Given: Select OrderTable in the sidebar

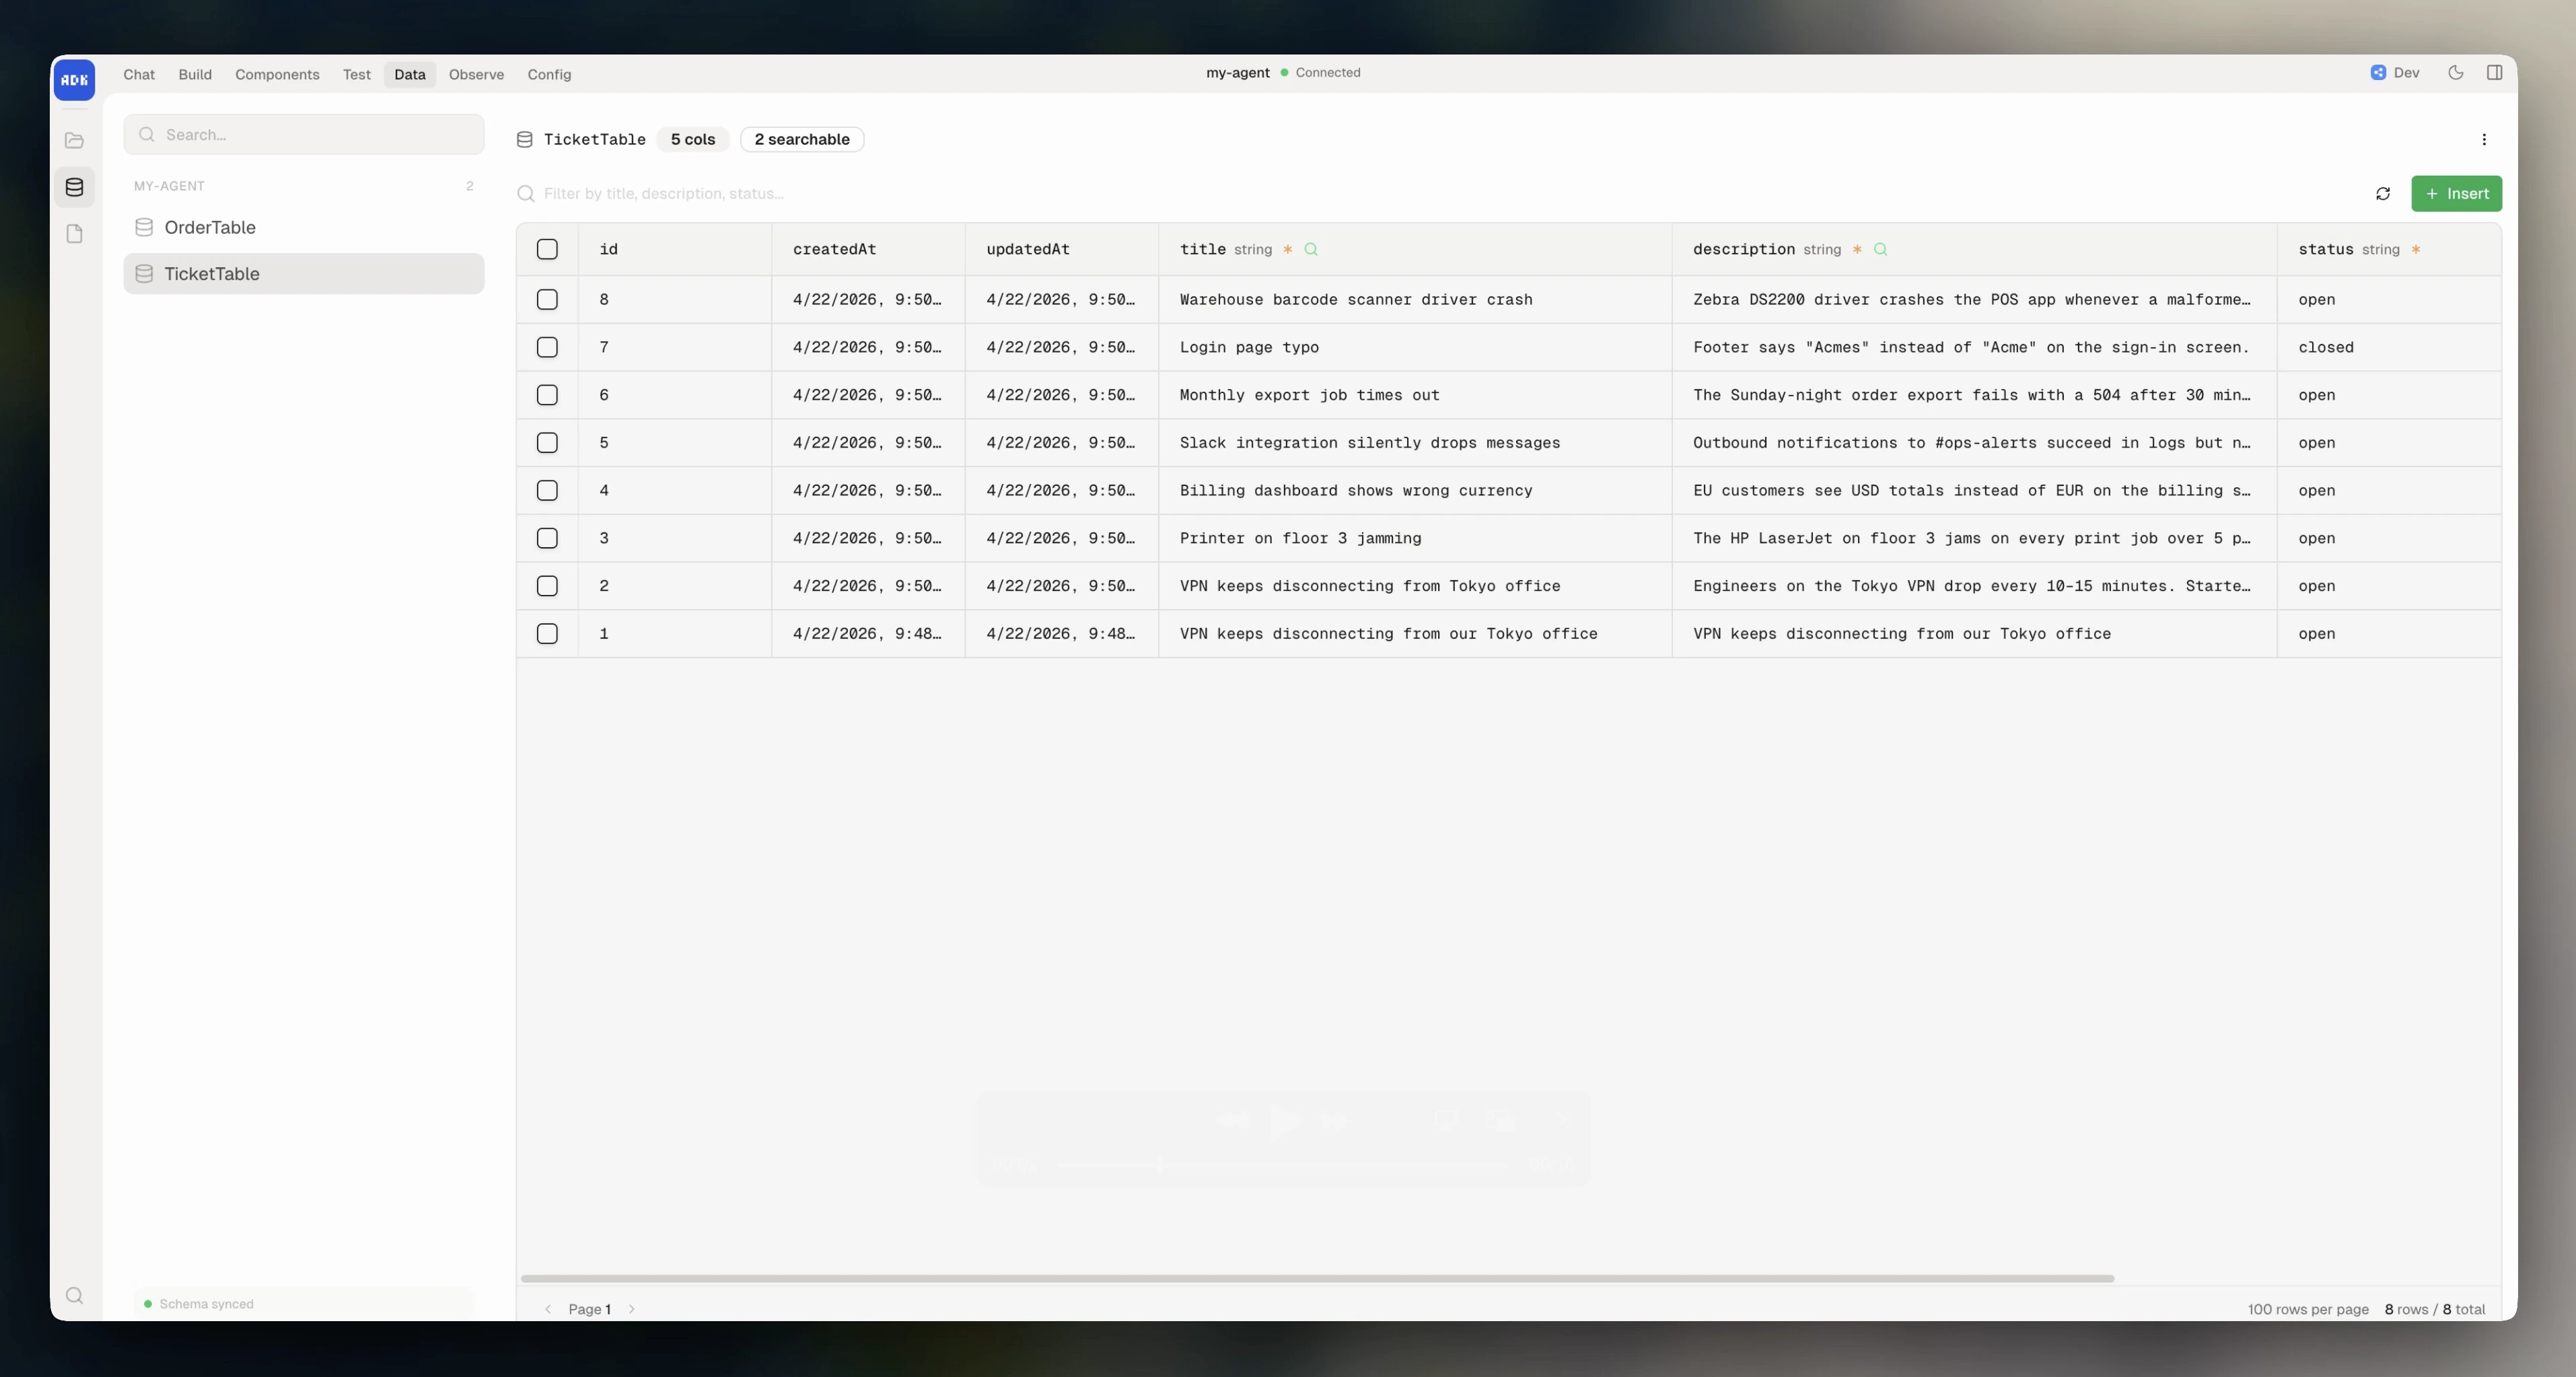Looking at the screenshot, I should (x=304, y=227).
